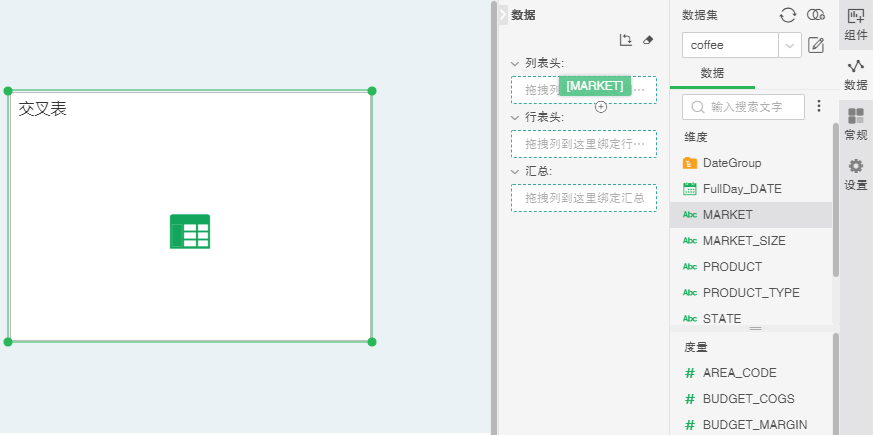Screen dimensions: 873x435
Task: Open the 设置 settings sidebar panel
Action: (x=856, y=174)
